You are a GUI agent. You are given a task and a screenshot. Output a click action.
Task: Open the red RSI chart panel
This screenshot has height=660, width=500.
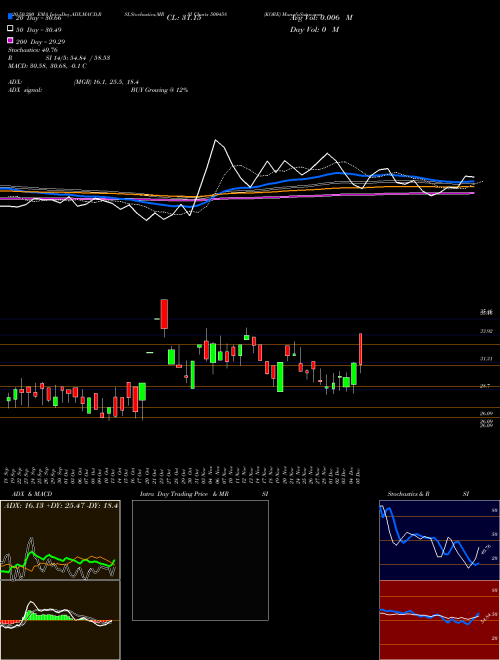point(439,620)
